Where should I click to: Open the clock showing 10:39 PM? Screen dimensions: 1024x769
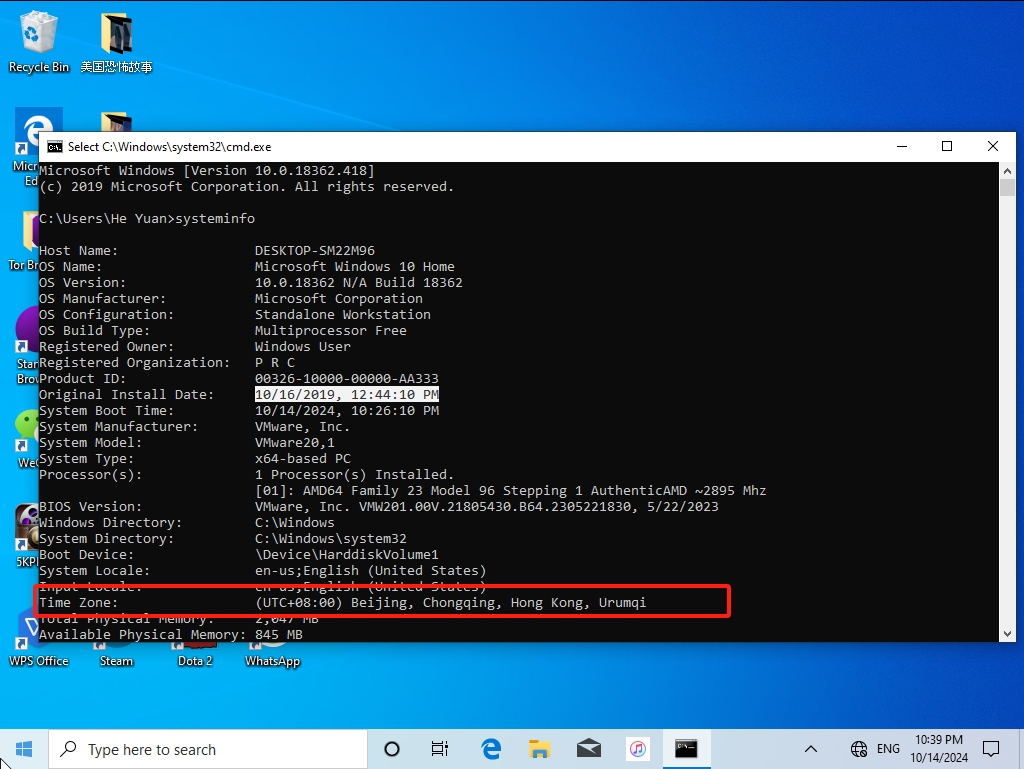pos(939,749)
